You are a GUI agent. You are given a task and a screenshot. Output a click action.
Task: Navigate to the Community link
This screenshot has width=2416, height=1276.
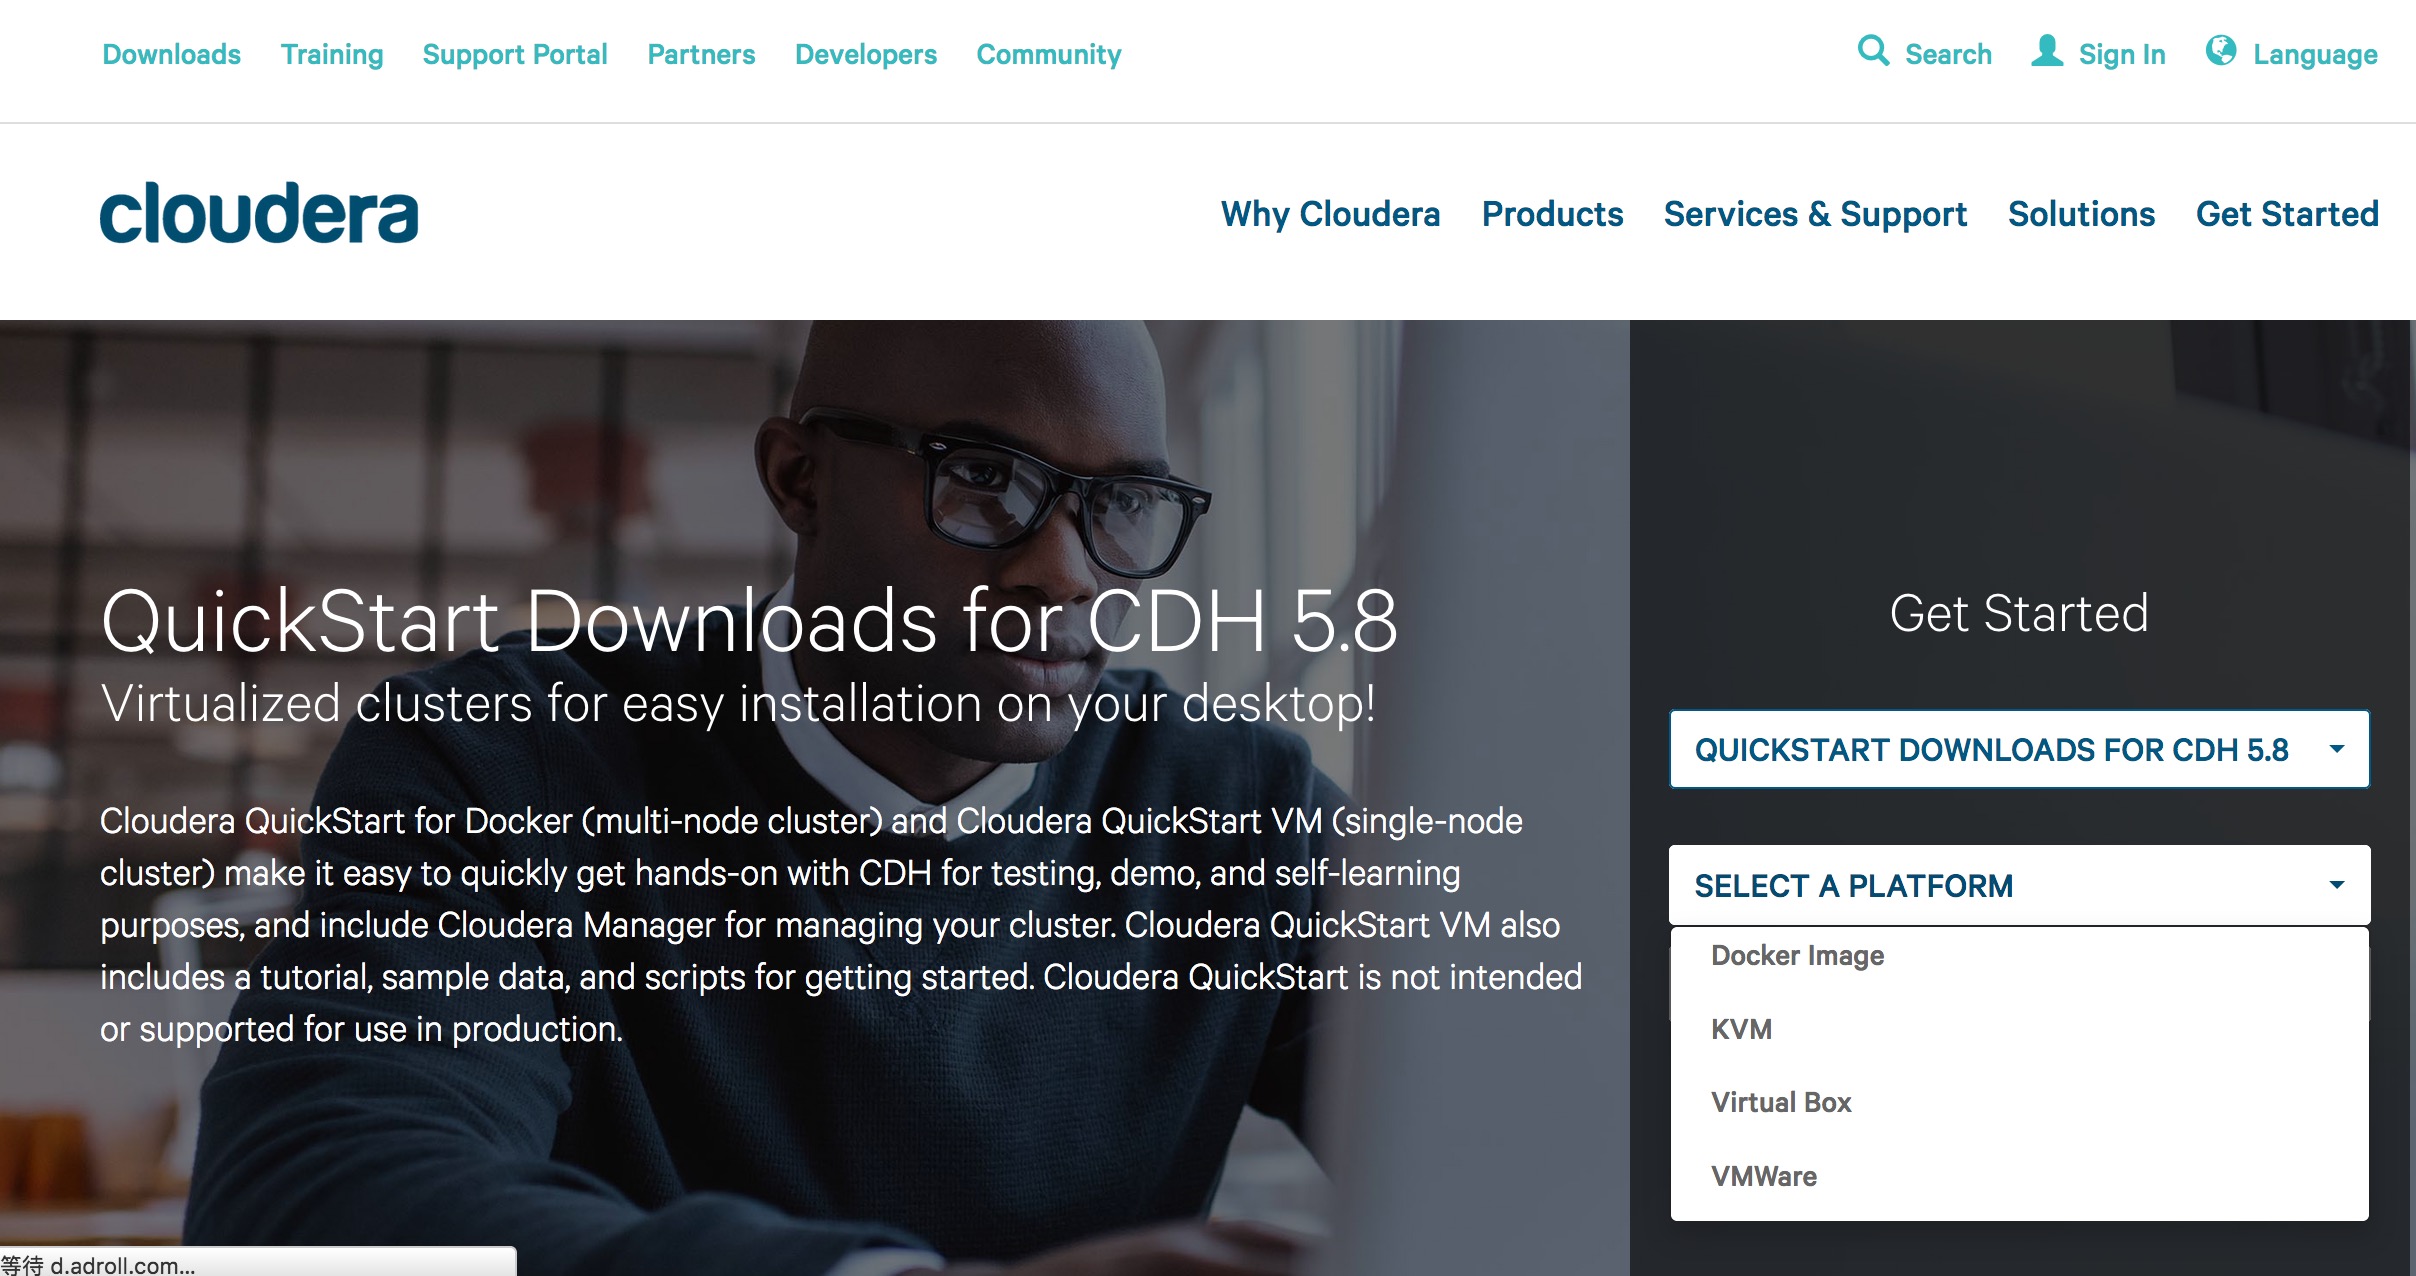(x=1048, y=54)
